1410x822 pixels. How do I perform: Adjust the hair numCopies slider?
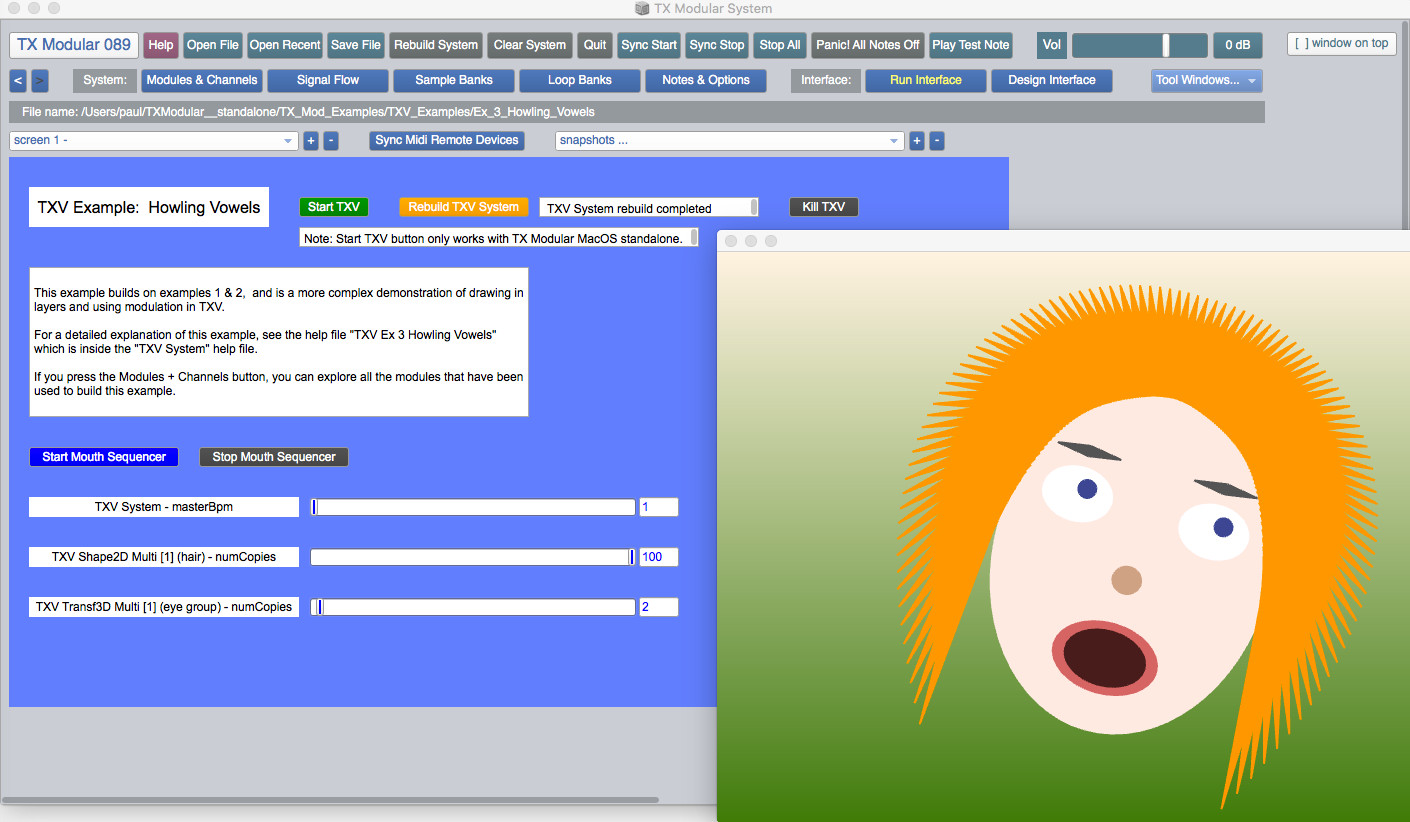pos(472,557)
